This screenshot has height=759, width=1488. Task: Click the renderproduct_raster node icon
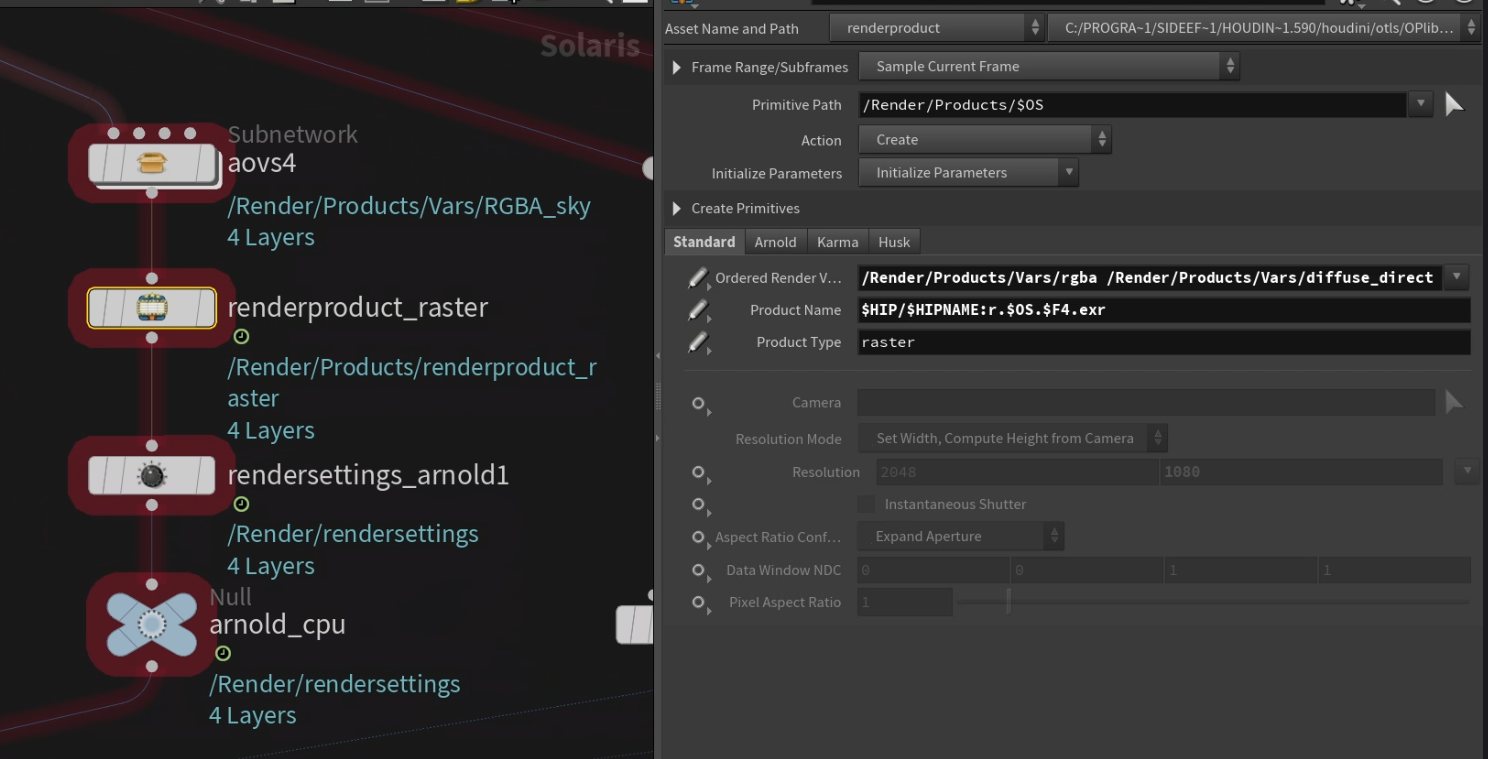[150, 308]
